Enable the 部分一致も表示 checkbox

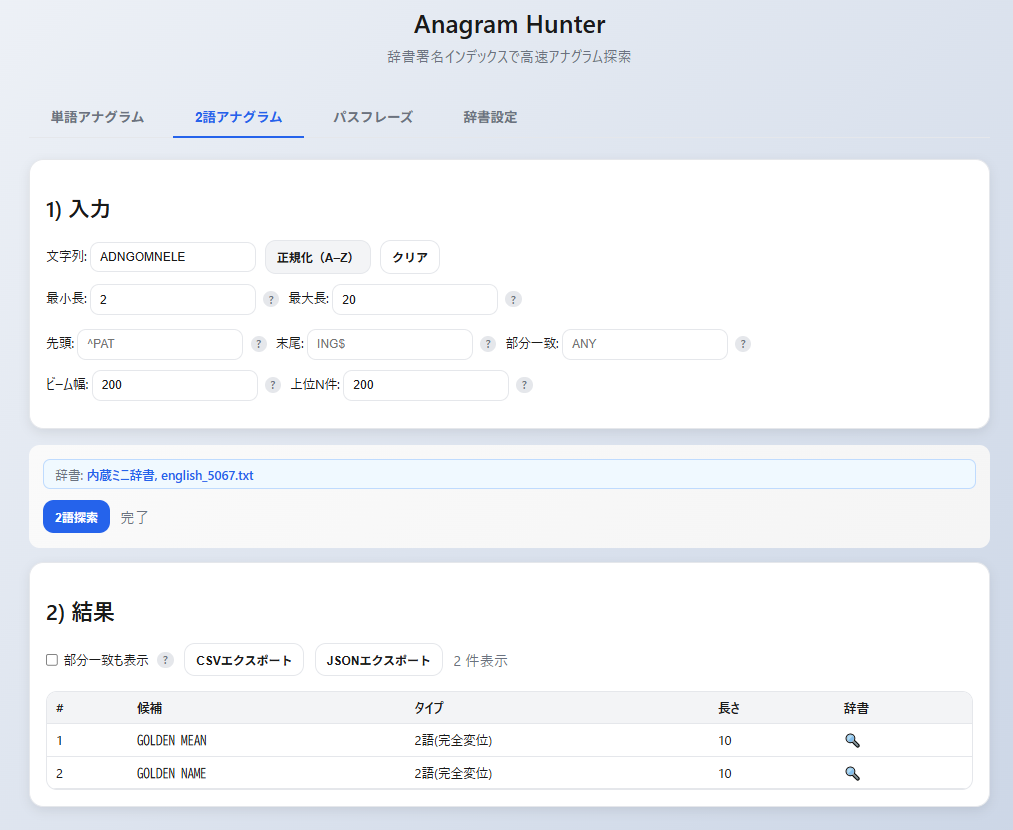click(52, 660)
